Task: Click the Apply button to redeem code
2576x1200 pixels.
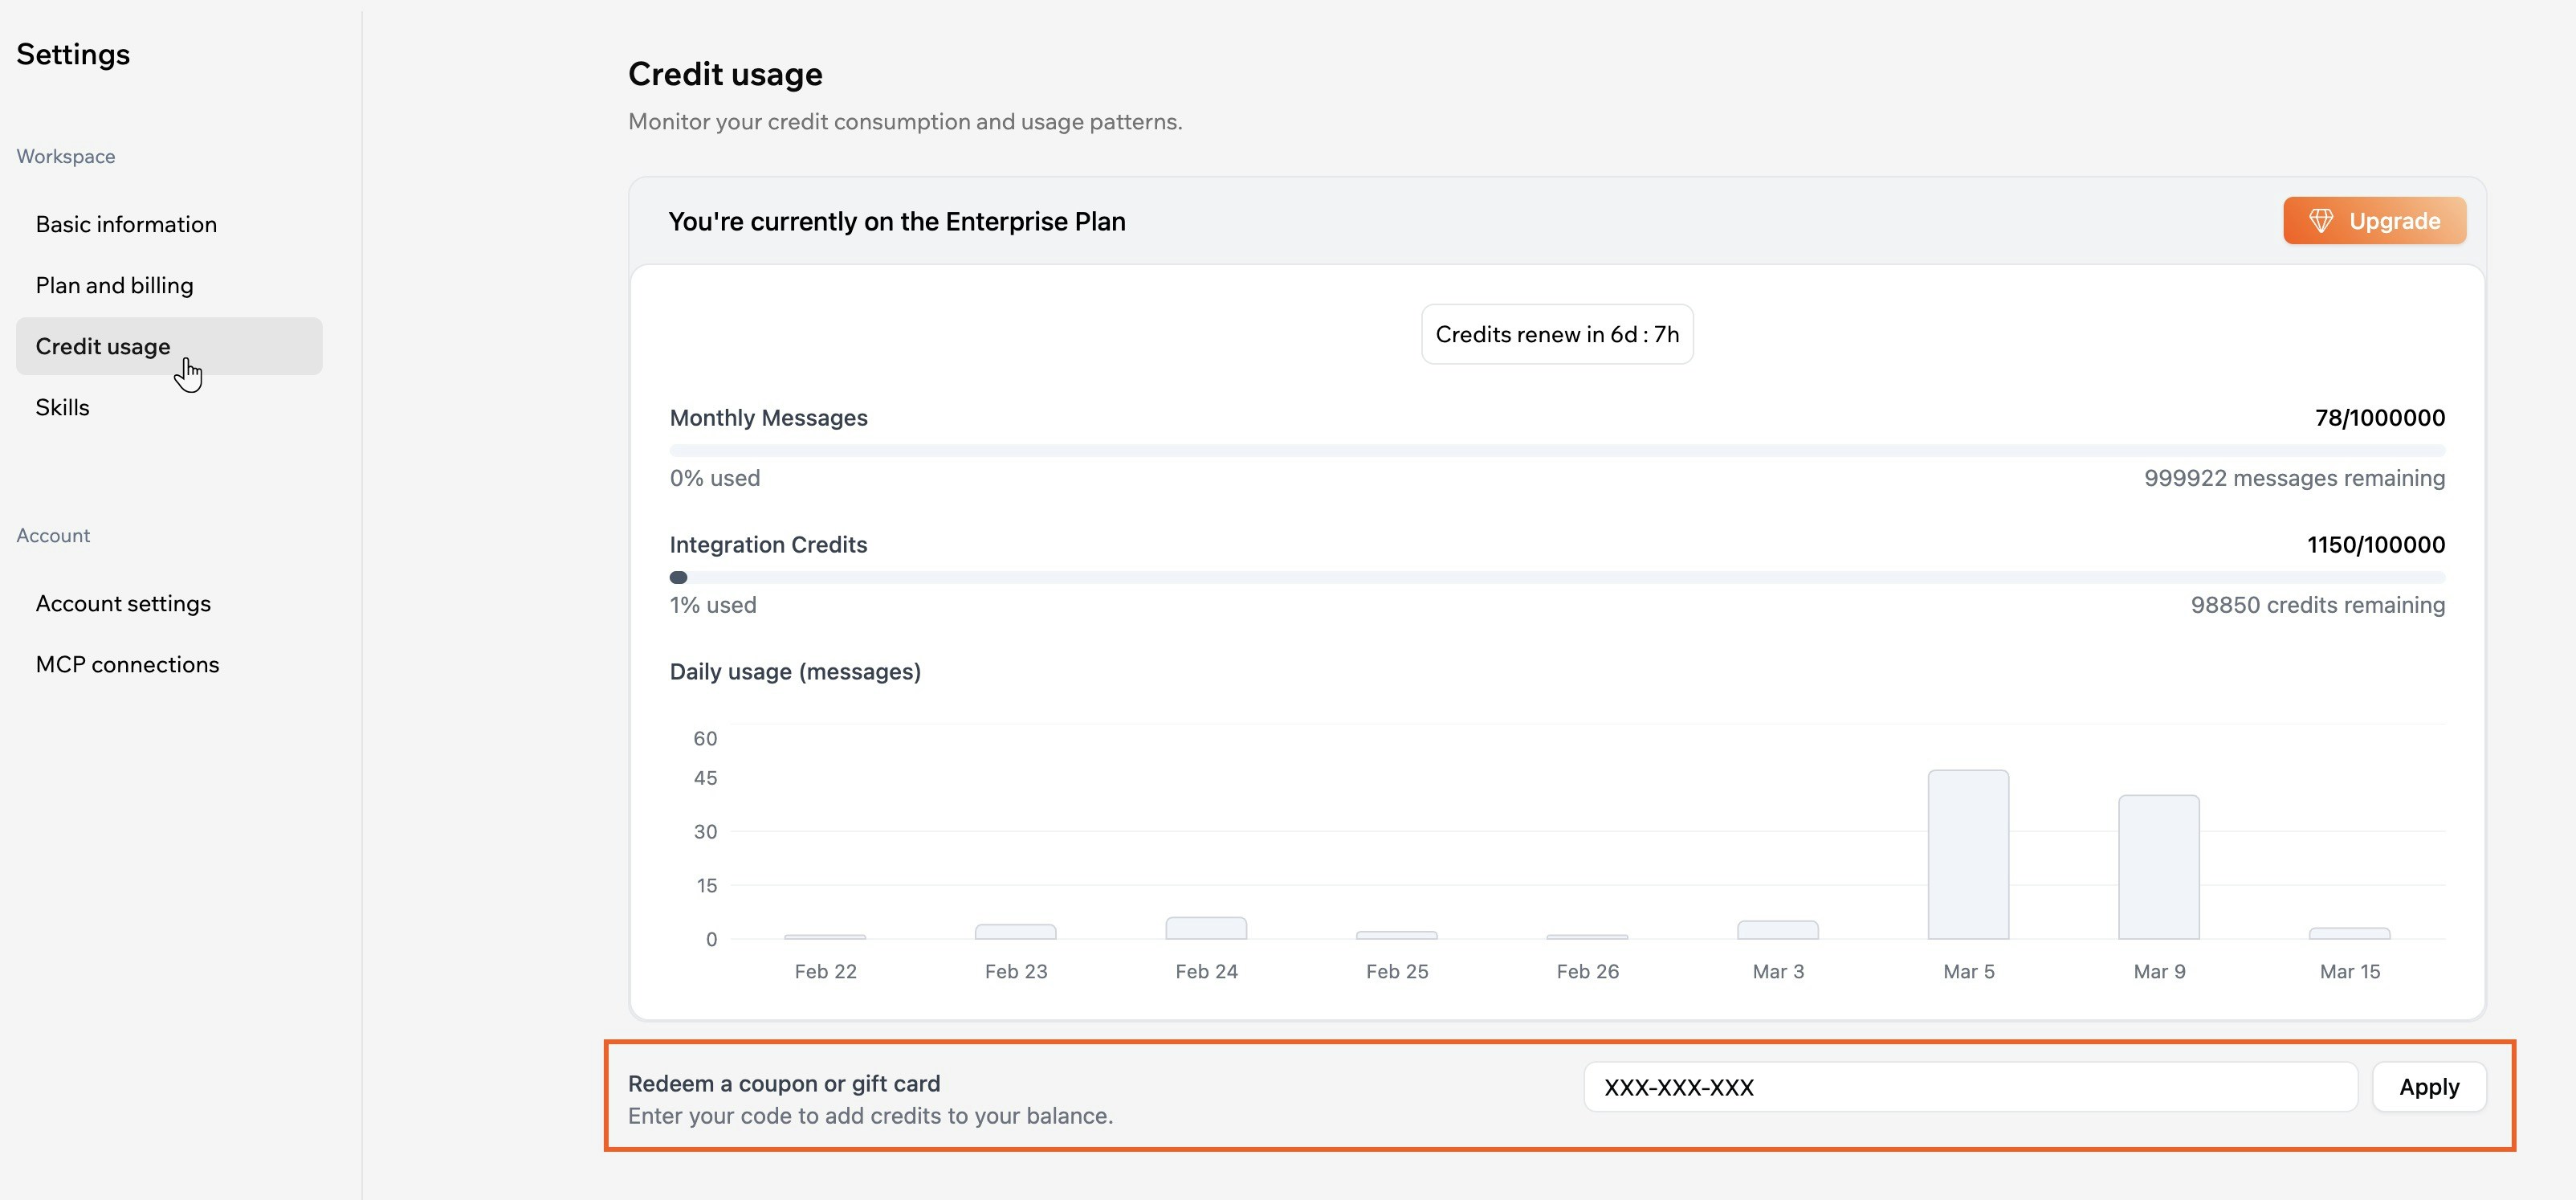Action: [2430, 1087]
